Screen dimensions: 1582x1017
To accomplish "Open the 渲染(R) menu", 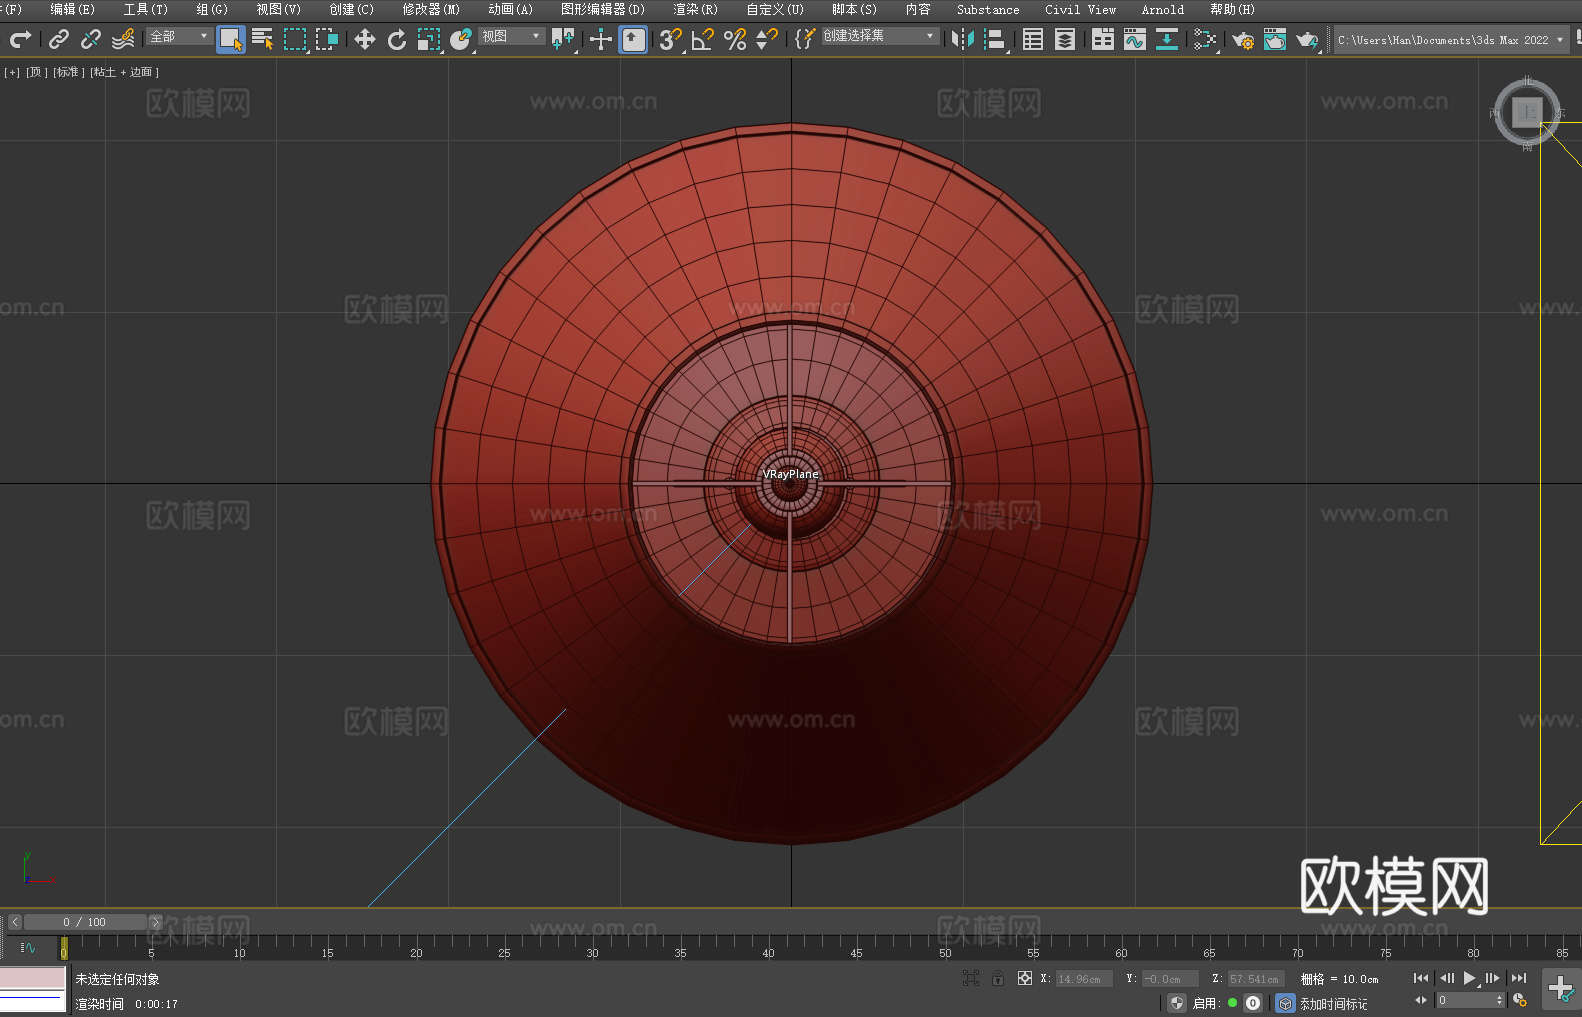I will coord(695,9).
